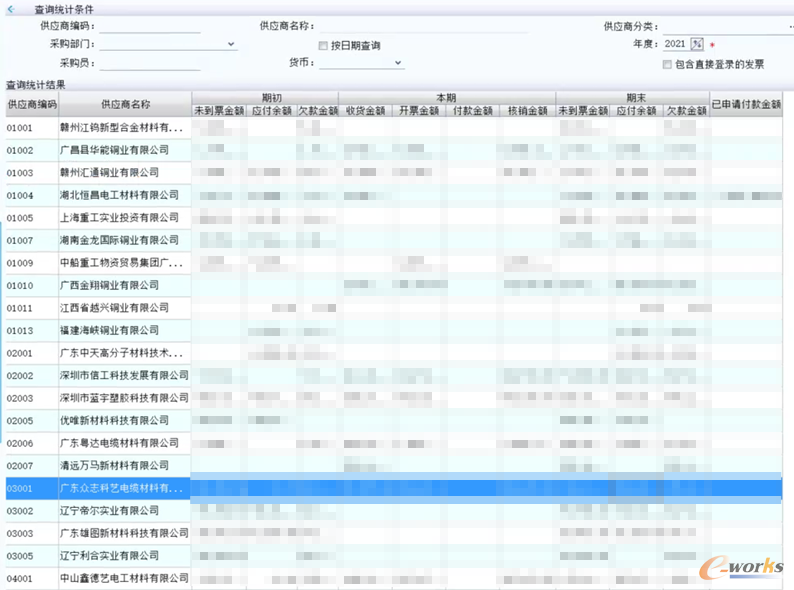The width and height of the screenshot is (794, 590).
Task: Click the 本期 group header
Action: tap(447, 98)
